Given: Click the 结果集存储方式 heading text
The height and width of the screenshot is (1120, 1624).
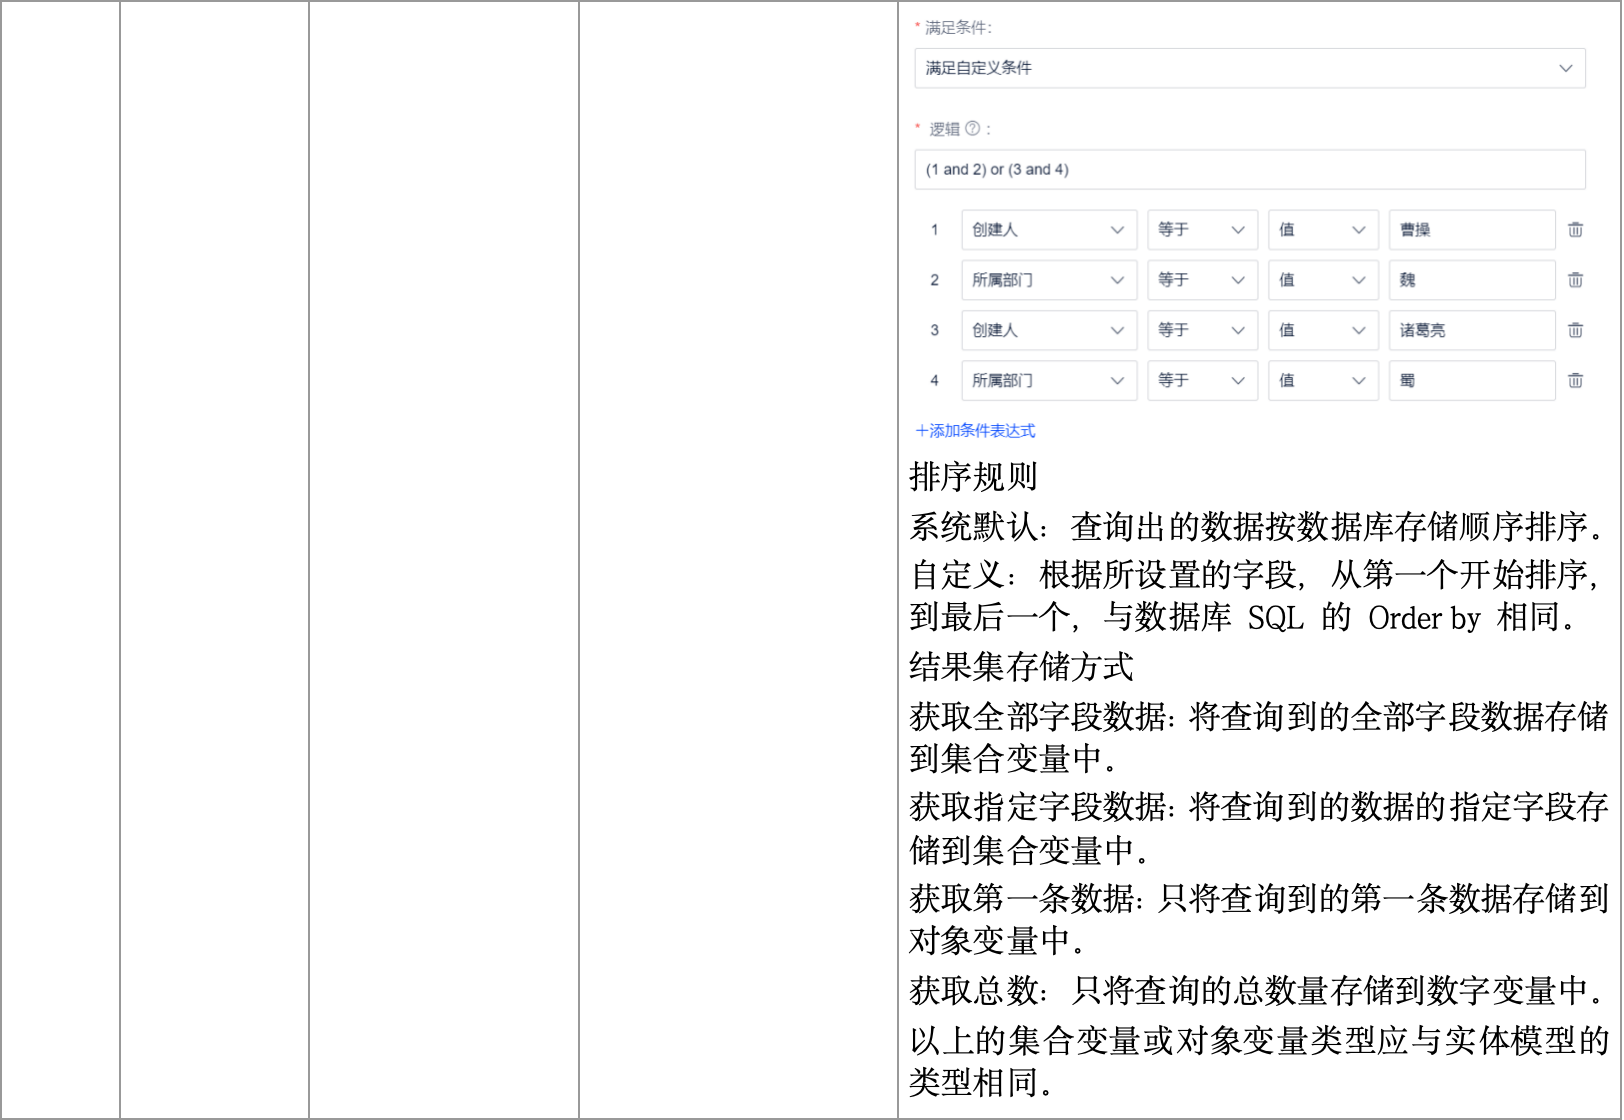Looking at the screenshot, I should pos(1021,667).
